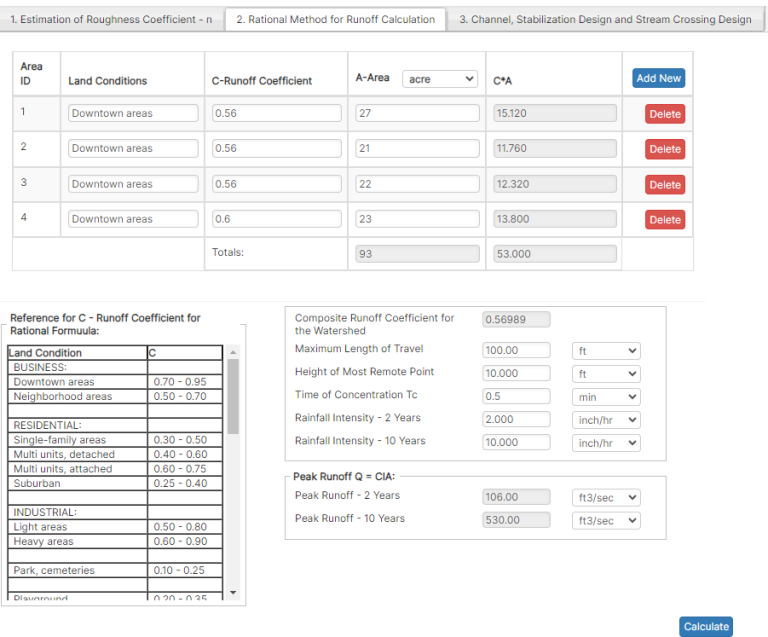Click area field with value 23
This screenshot has height=637, width=768.
417,219
